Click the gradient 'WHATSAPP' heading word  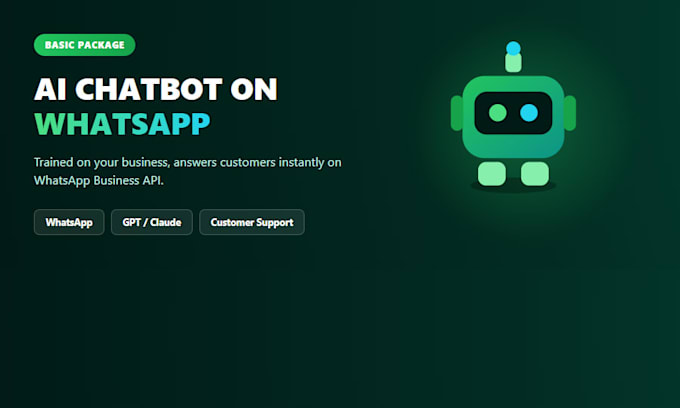click(x=122, y=124)
